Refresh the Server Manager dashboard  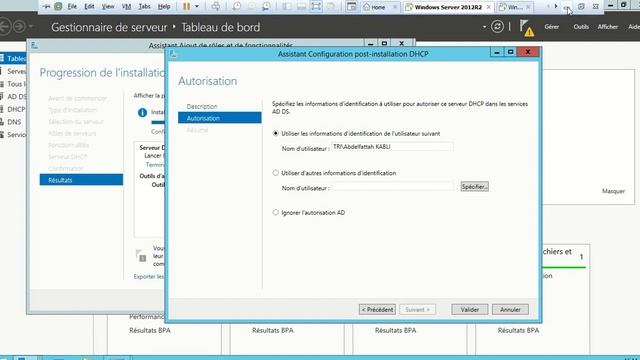click(x=497, y=27)
